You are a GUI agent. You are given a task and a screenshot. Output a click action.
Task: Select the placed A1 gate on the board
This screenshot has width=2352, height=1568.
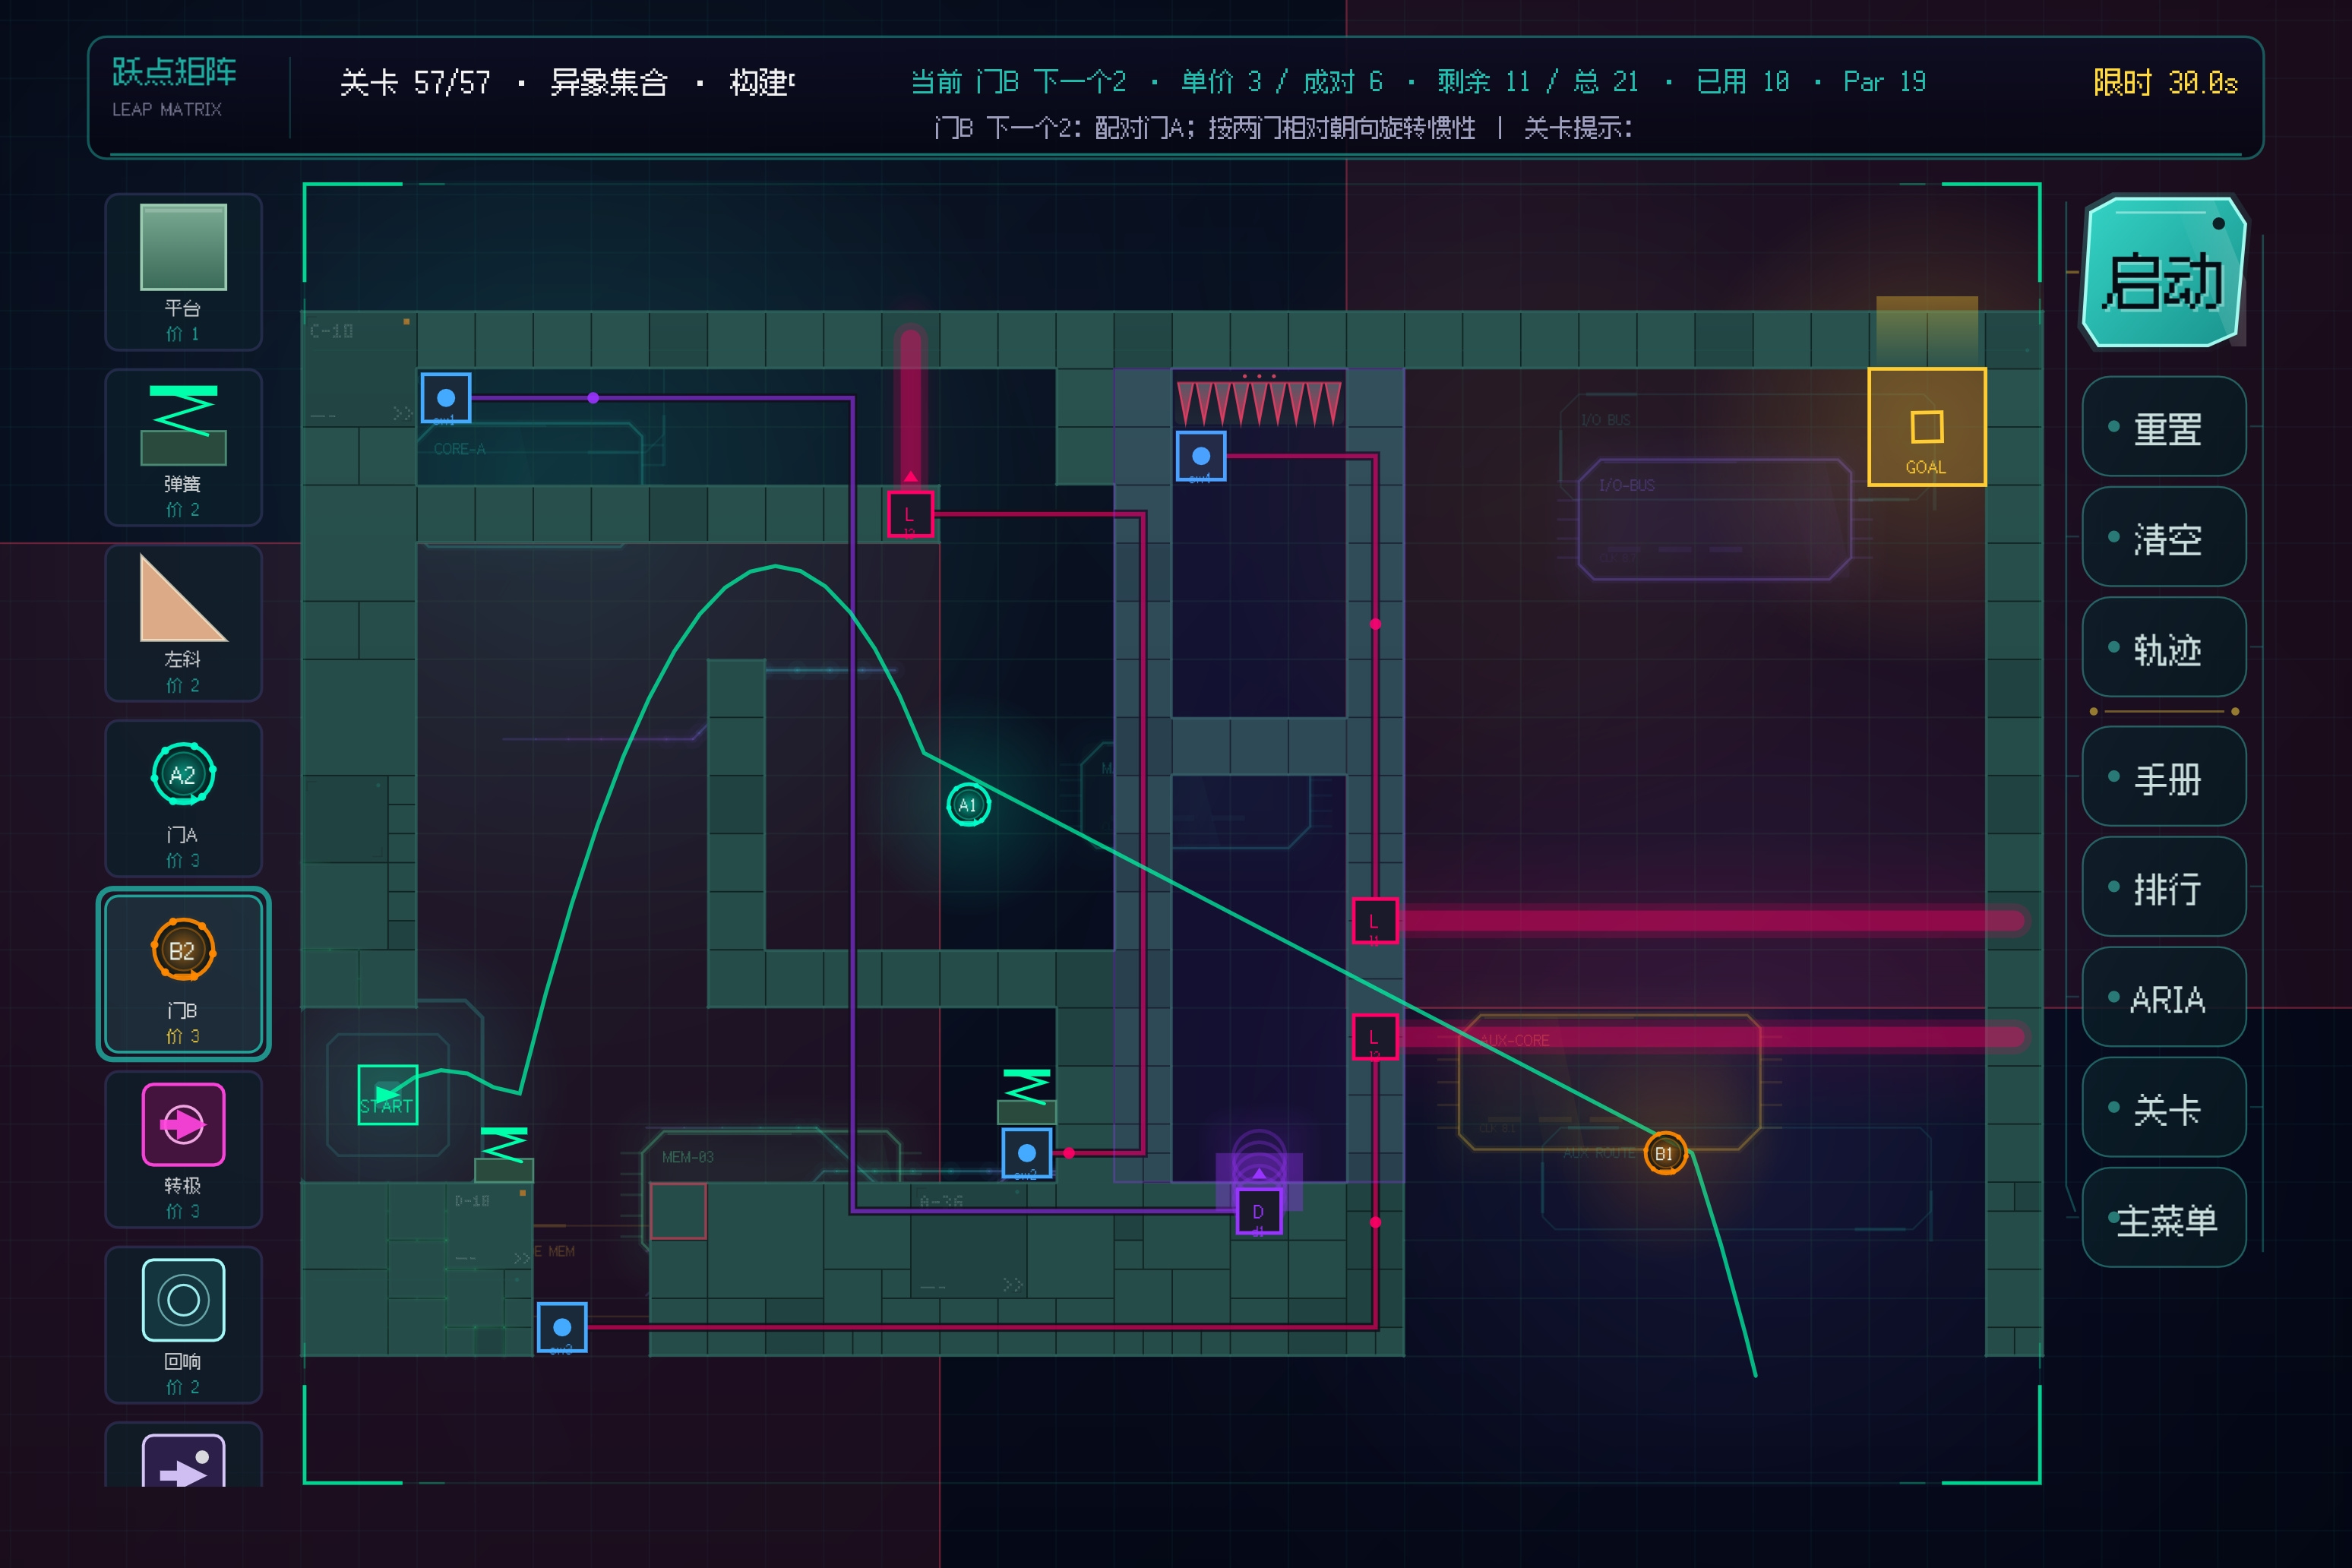[968, 805]
